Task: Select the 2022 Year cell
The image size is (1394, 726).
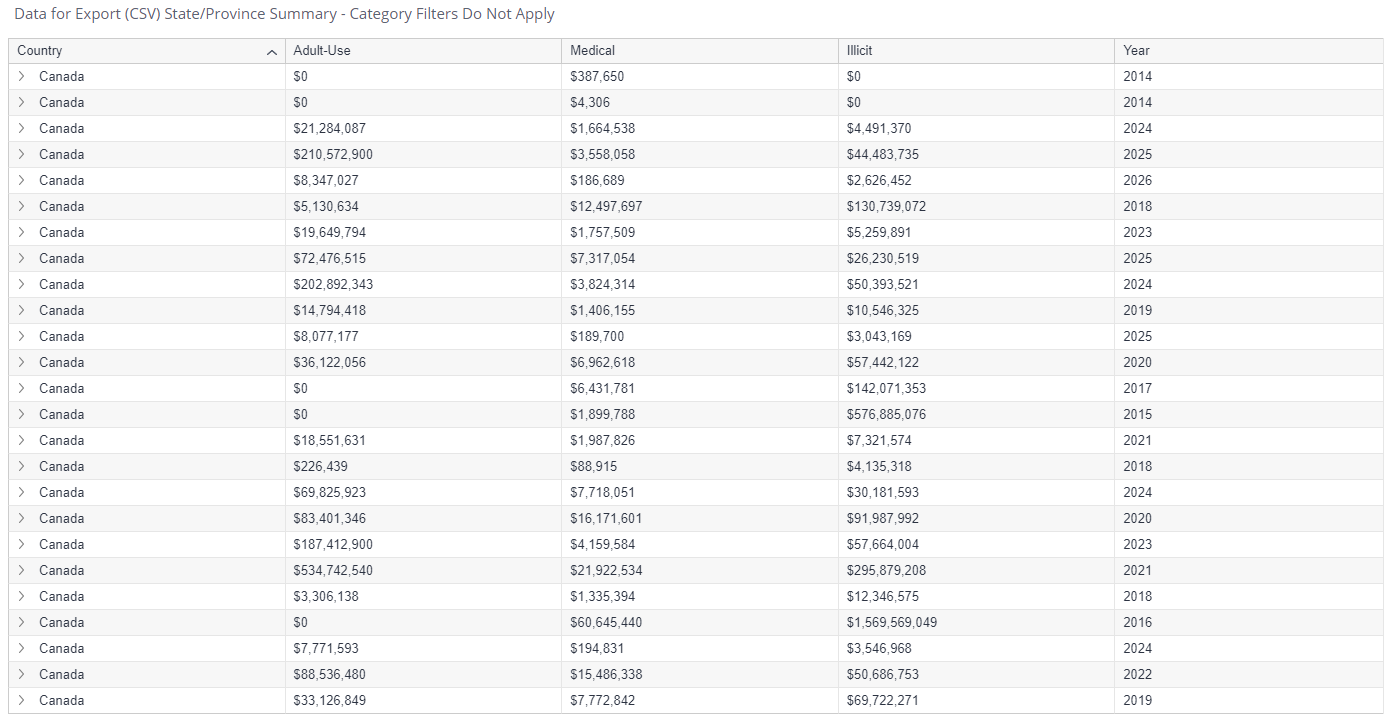Action: click(1137, 675)
